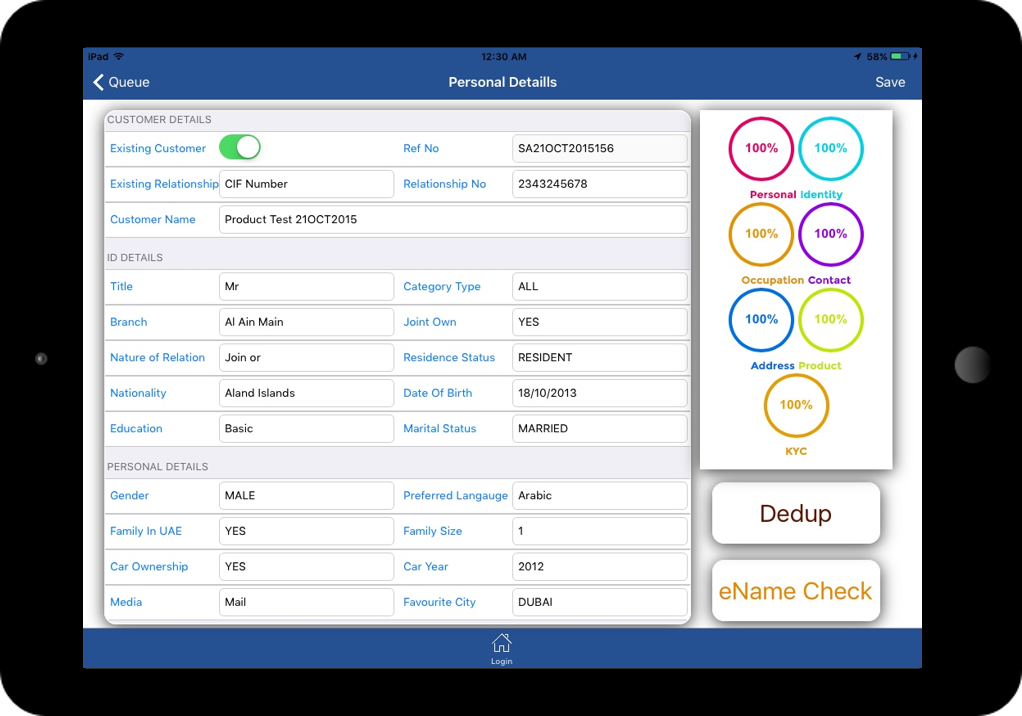Viewport: 1022px width, 716px height.
Task: Toggle the Existing Customer switch off
Action: pos(240,148)
